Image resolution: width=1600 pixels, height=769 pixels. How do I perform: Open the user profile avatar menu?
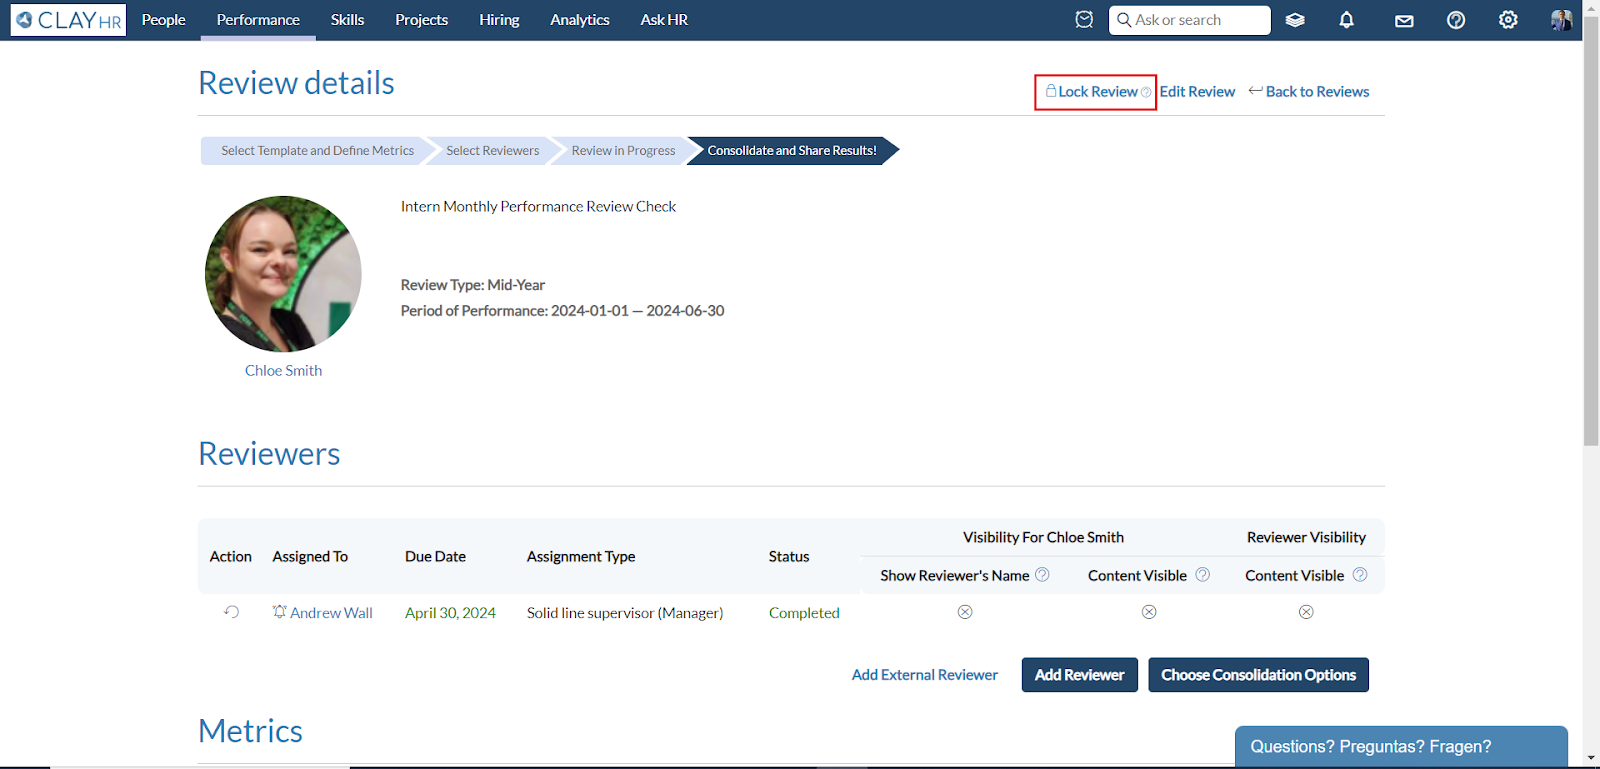[x=1560, y=20]
